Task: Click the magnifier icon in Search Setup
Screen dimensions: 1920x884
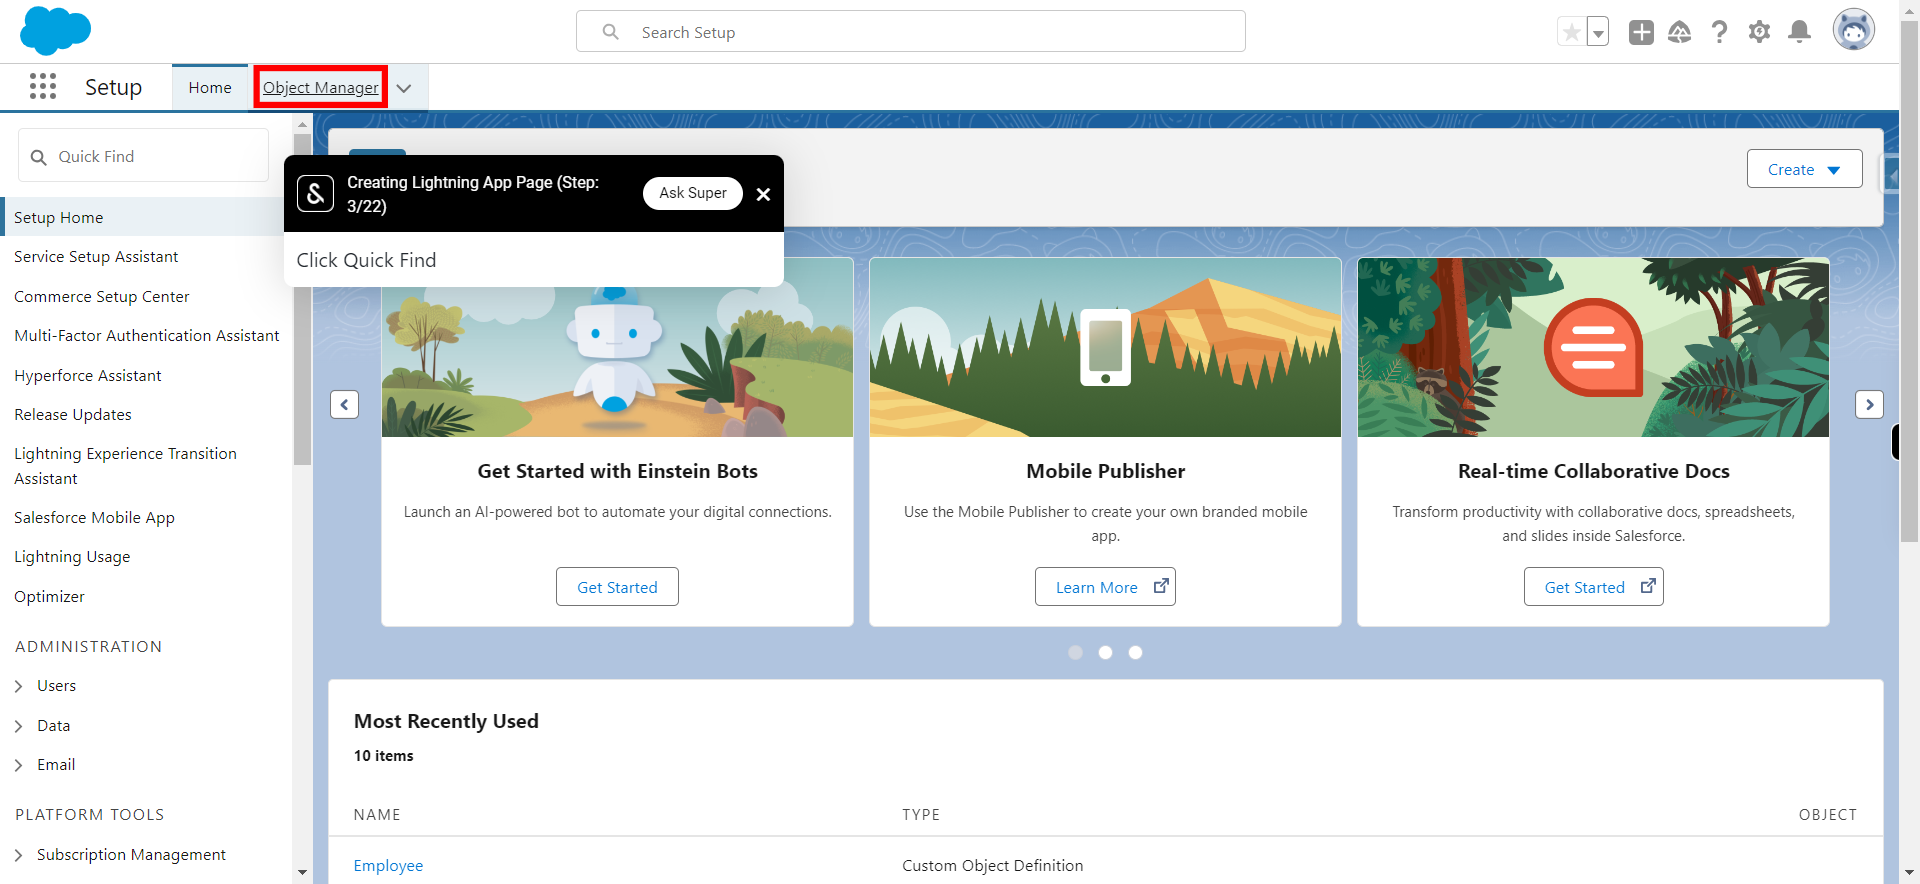Action: click(610, 32)
